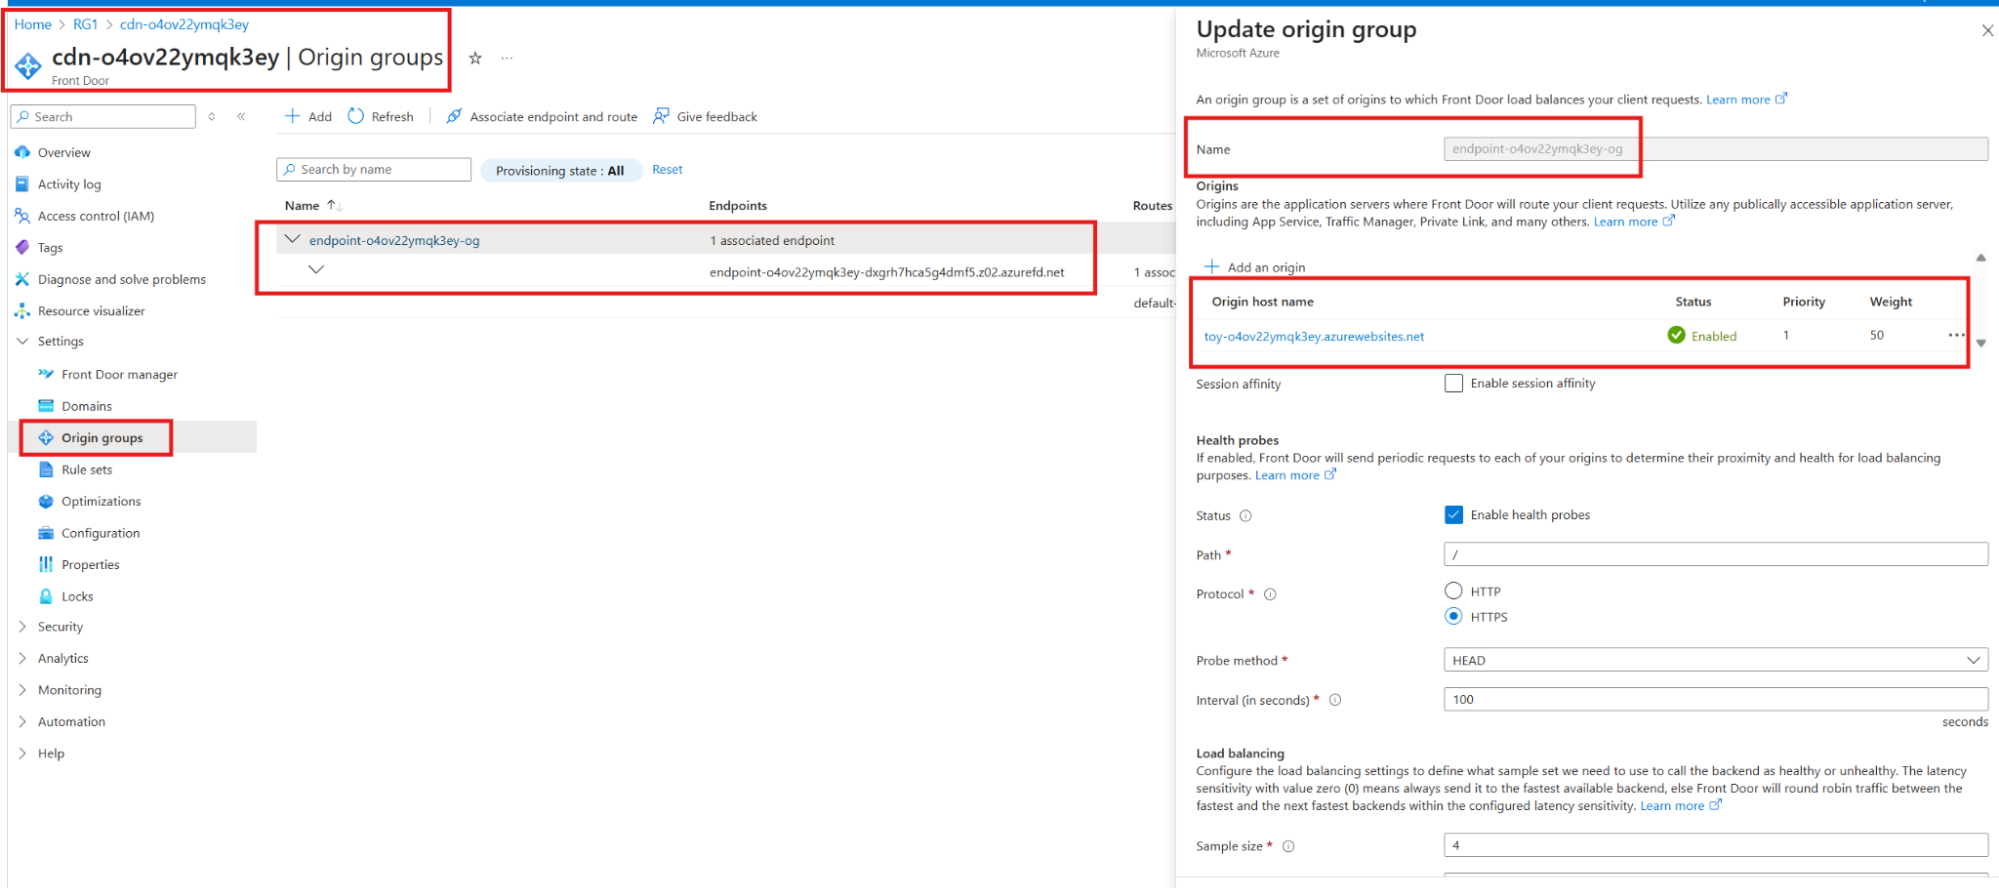Click the Interval in seconds input field
The height and width of the screenshot is (889, 1999).
(1714, 699)
